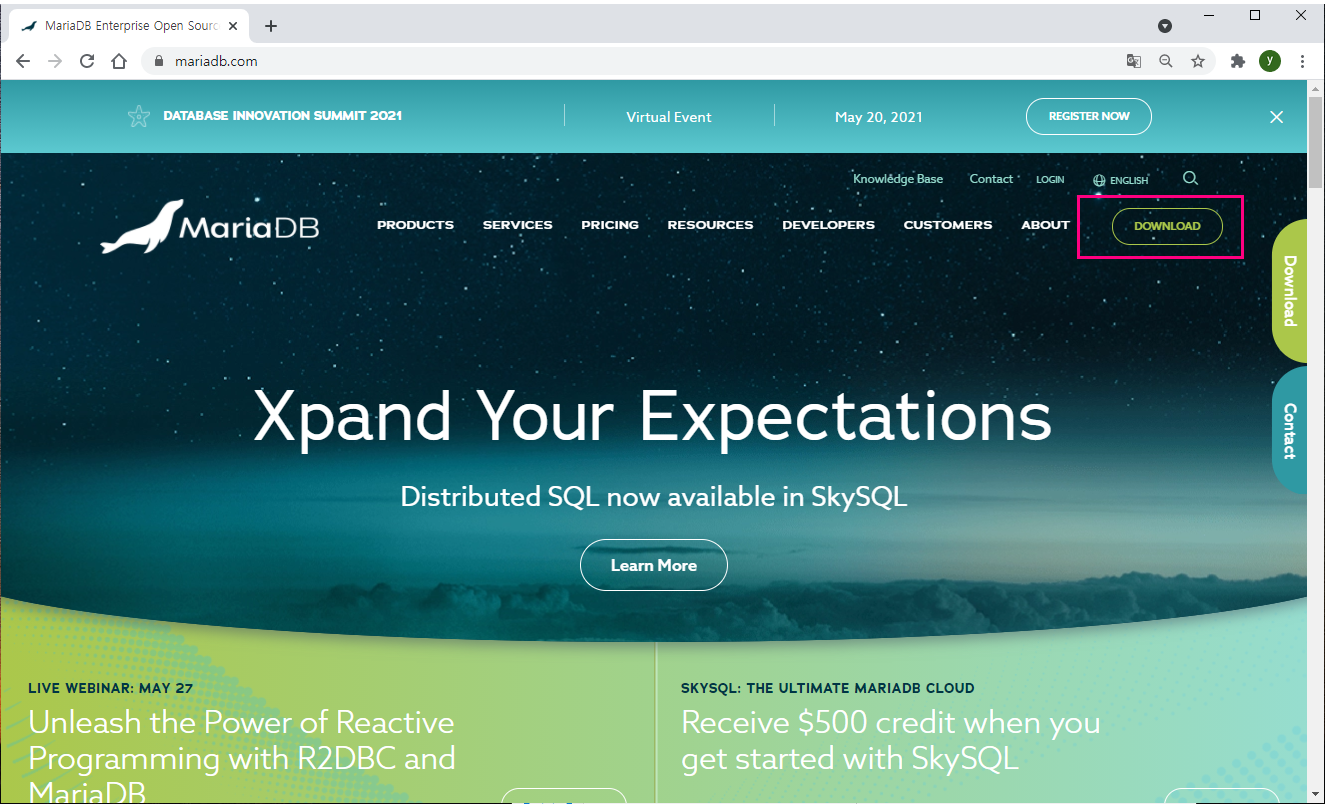This screenshot has height=804, width=1325.
Task: Open the green profile avatar 'y'
Action: [x=1270, y=61]
